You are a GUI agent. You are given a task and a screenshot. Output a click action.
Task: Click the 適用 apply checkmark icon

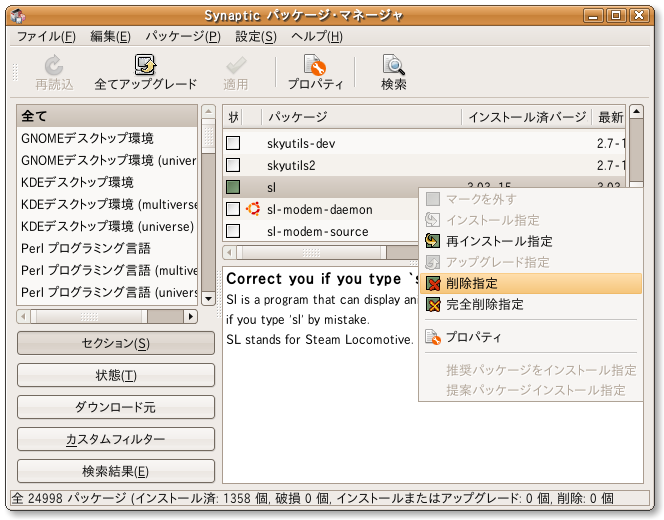coord(236,66)
